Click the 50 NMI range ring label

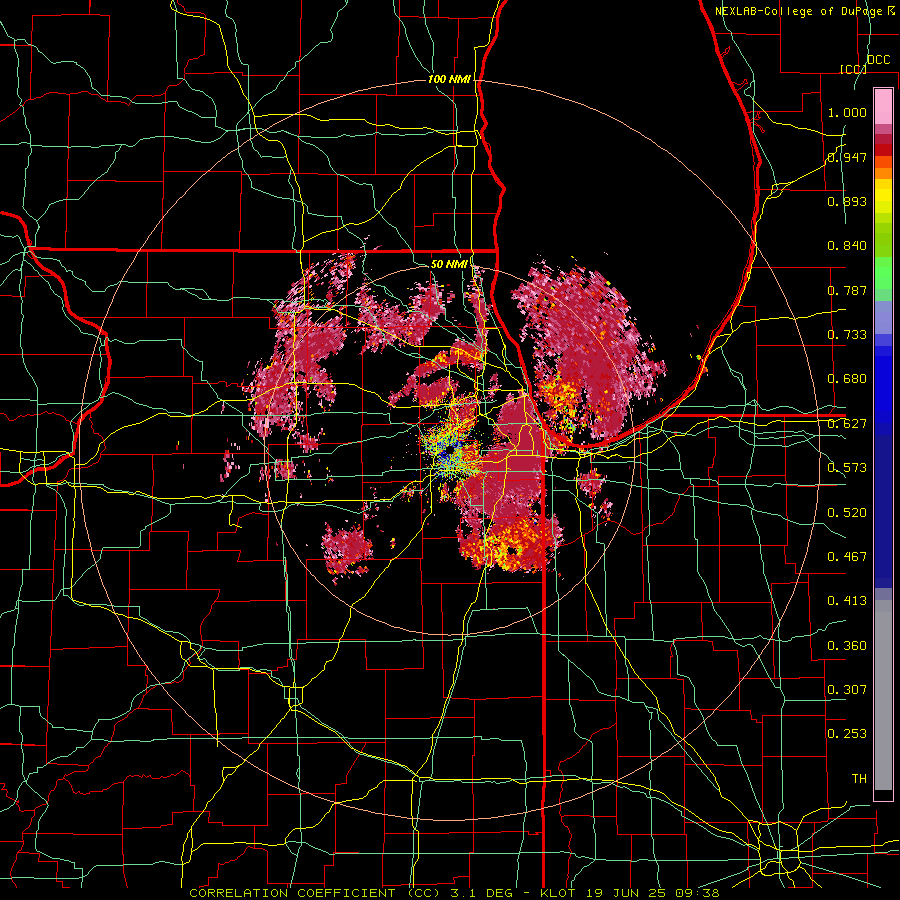pos(449,264)
